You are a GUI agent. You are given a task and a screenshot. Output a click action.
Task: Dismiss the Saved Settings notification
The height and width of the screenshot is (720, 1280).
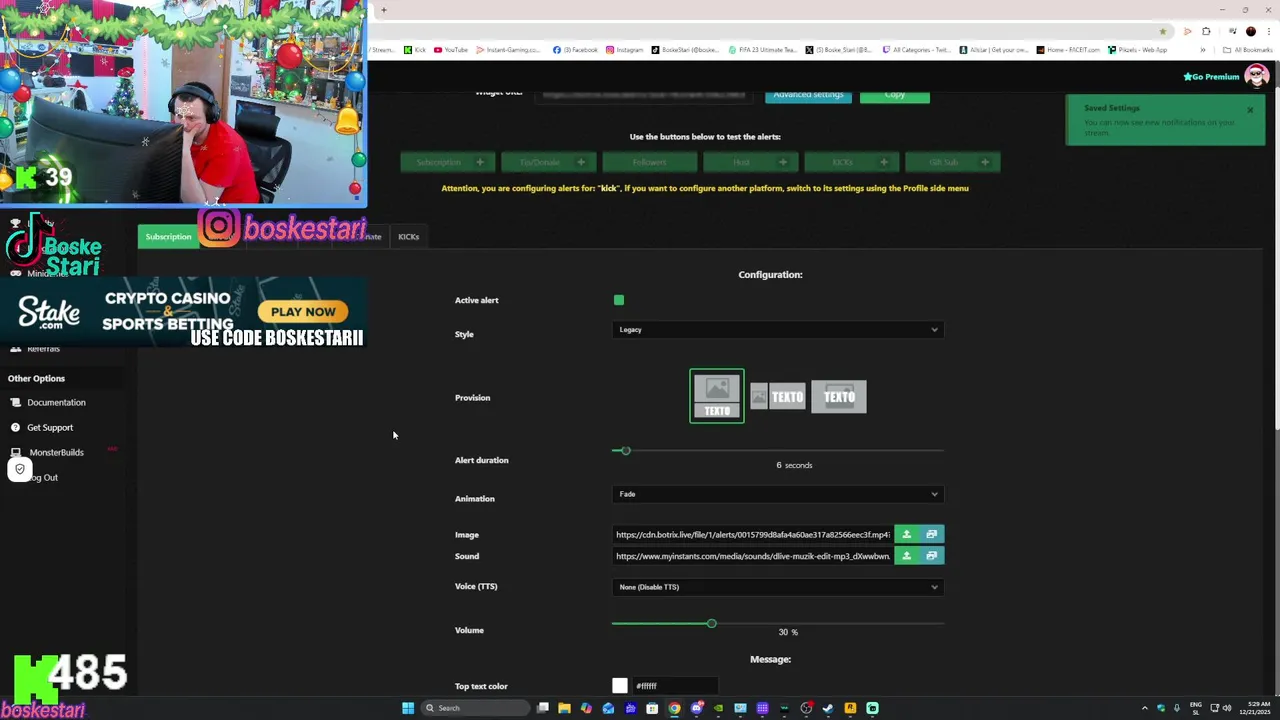coord(1250,110)
